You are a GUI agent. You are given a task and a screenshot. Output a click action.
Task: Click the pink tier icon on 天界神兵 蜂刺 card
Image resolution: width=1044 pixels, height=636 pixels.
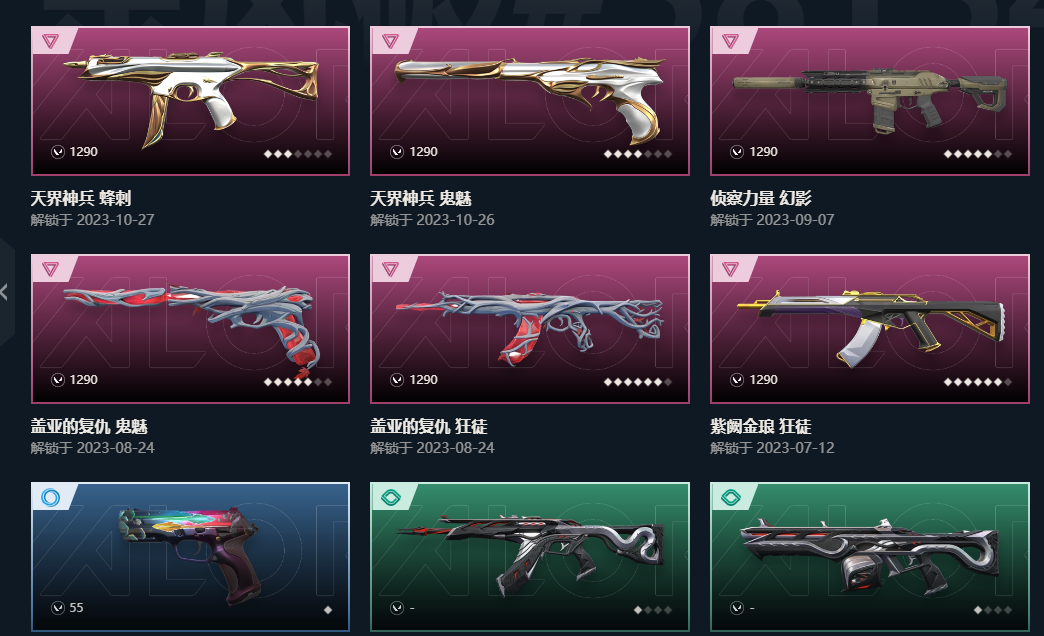(51, 41)
